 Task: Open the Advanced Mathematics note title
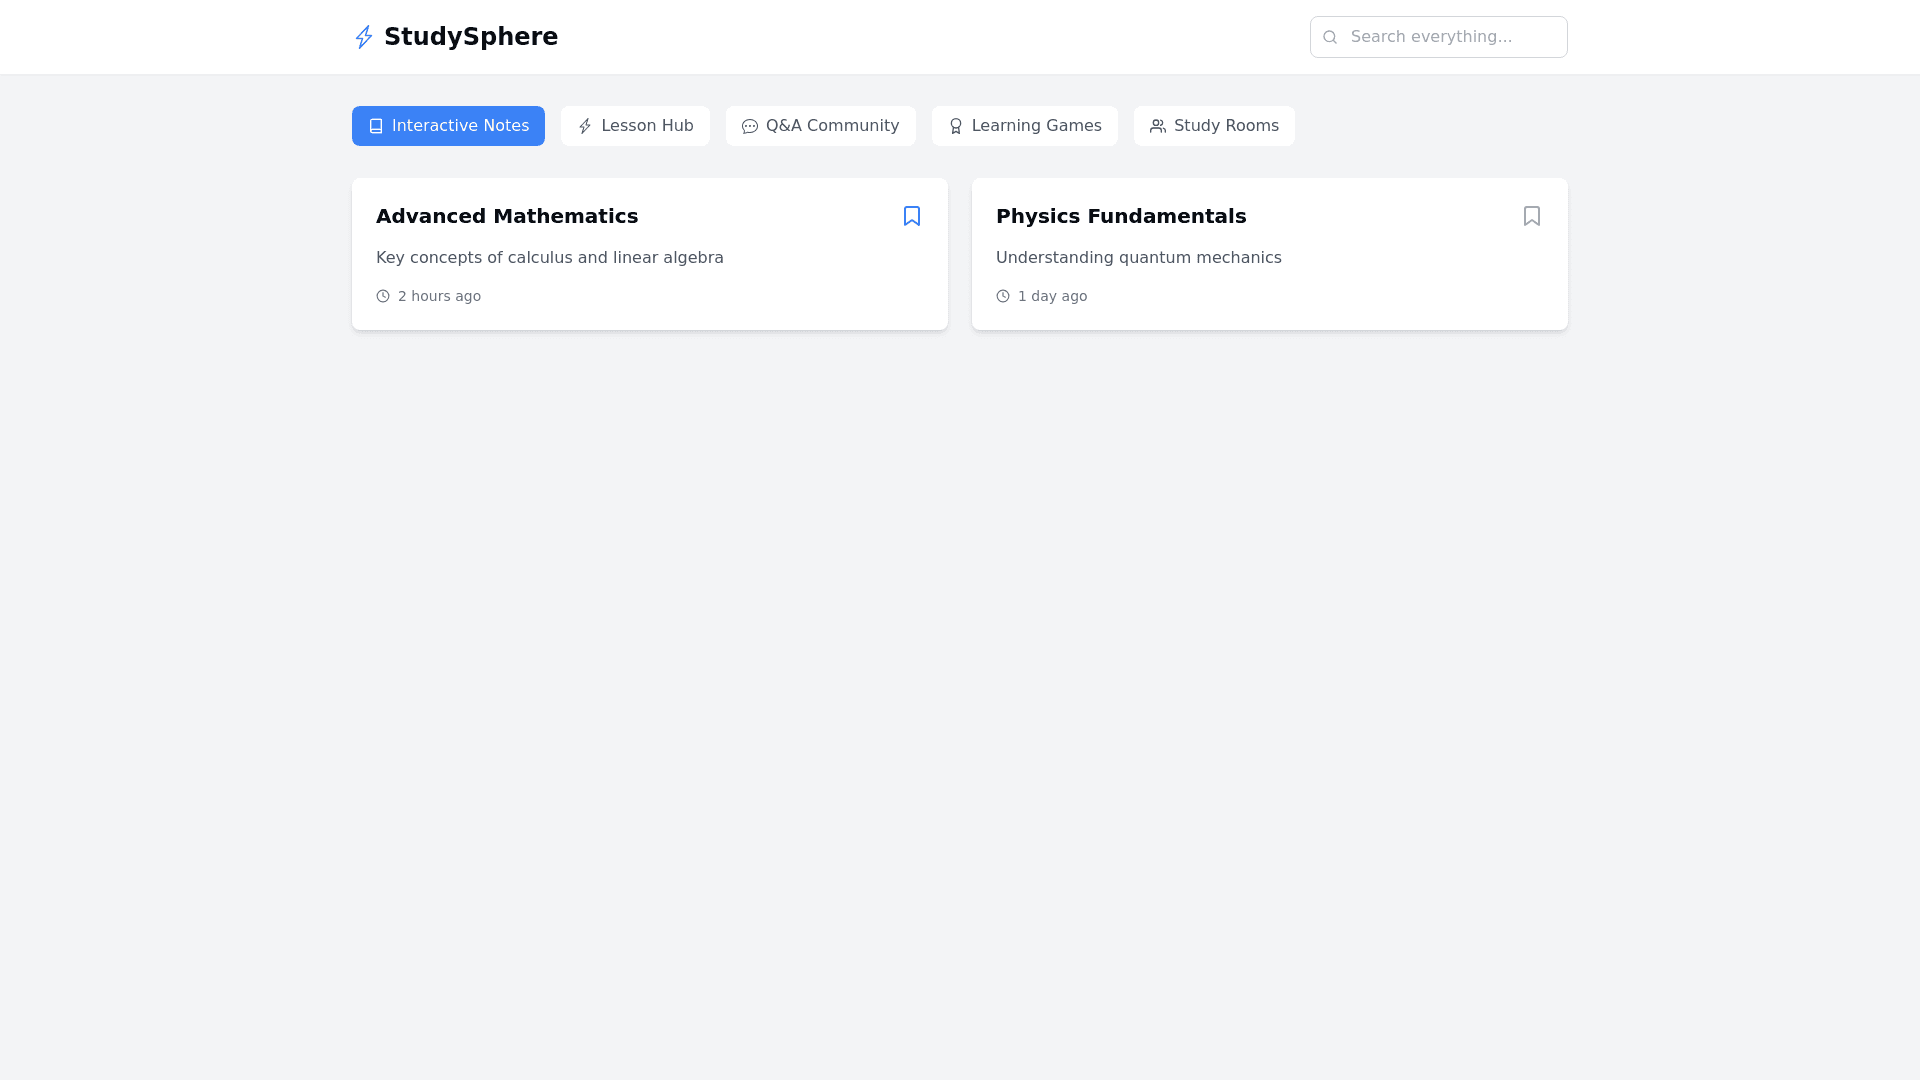tap(507, 216)
